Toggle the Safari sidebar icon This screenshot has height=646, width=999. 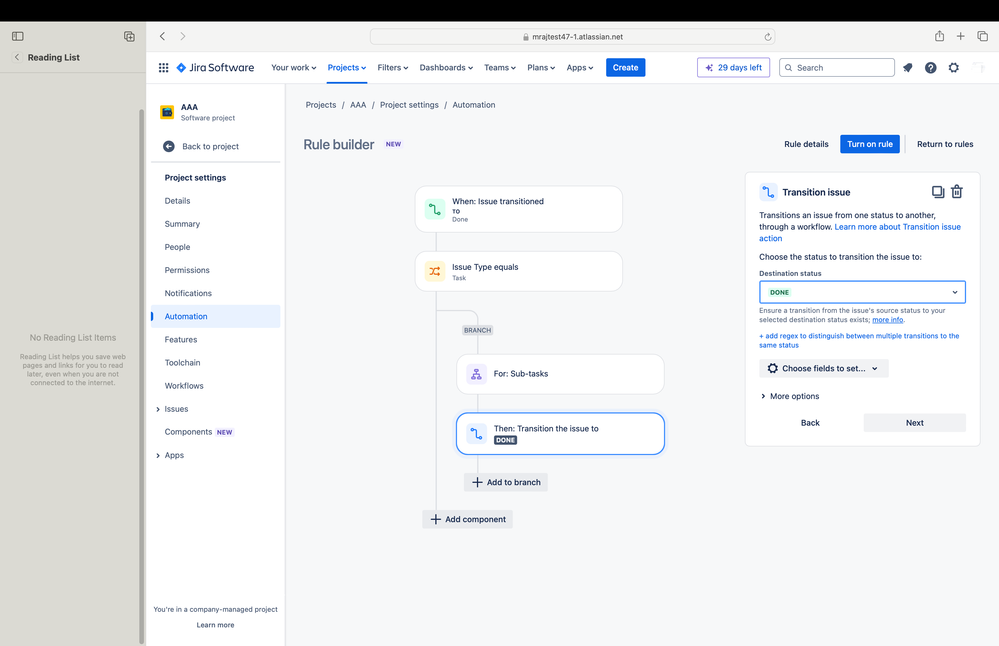tap(18, 36)
